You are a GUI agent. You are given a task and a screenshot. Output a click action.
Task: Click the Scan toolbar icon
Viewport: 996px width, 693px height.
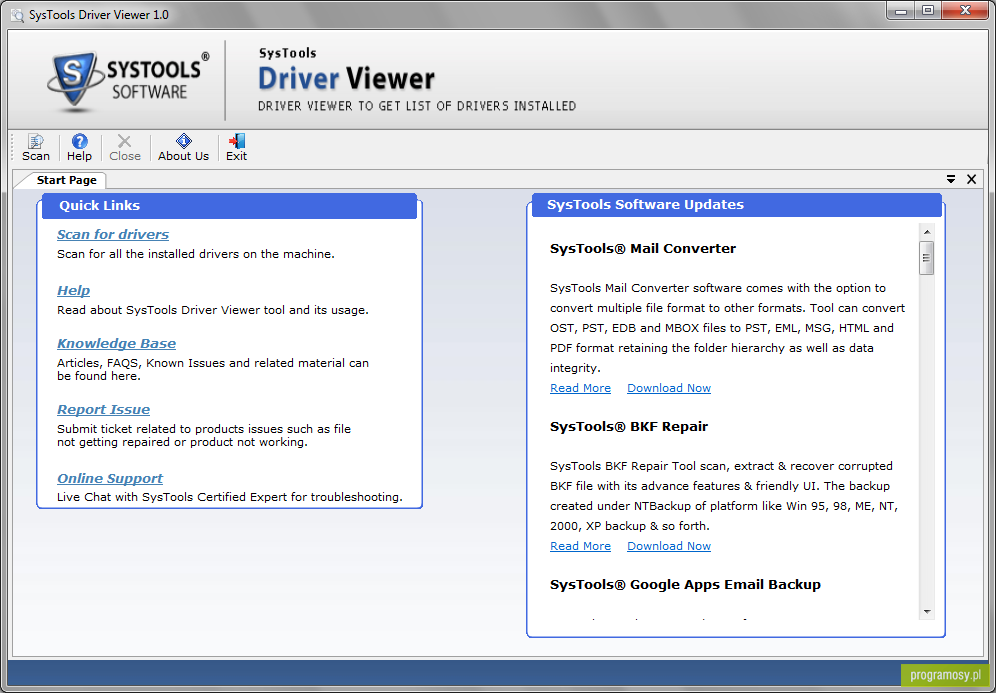(36, 147)
